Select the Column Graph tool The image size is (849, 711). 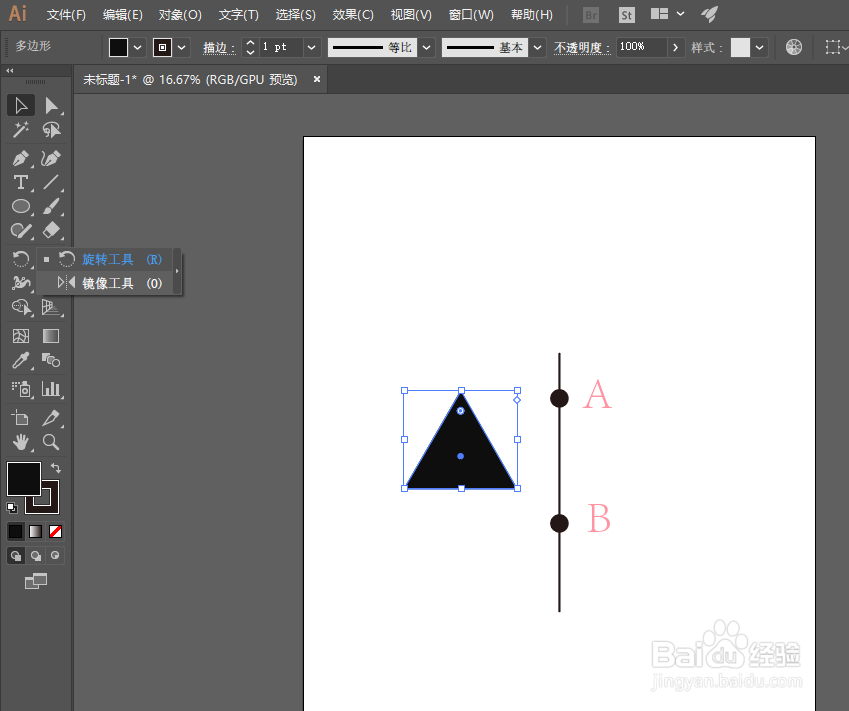coord(51,389)
